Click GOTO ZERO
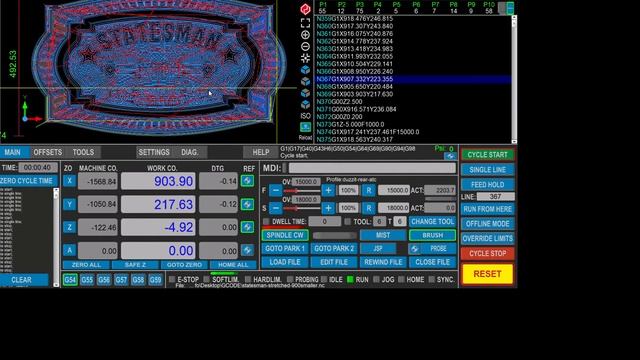This screenshot has width=640, height=360. click(184, 265)
